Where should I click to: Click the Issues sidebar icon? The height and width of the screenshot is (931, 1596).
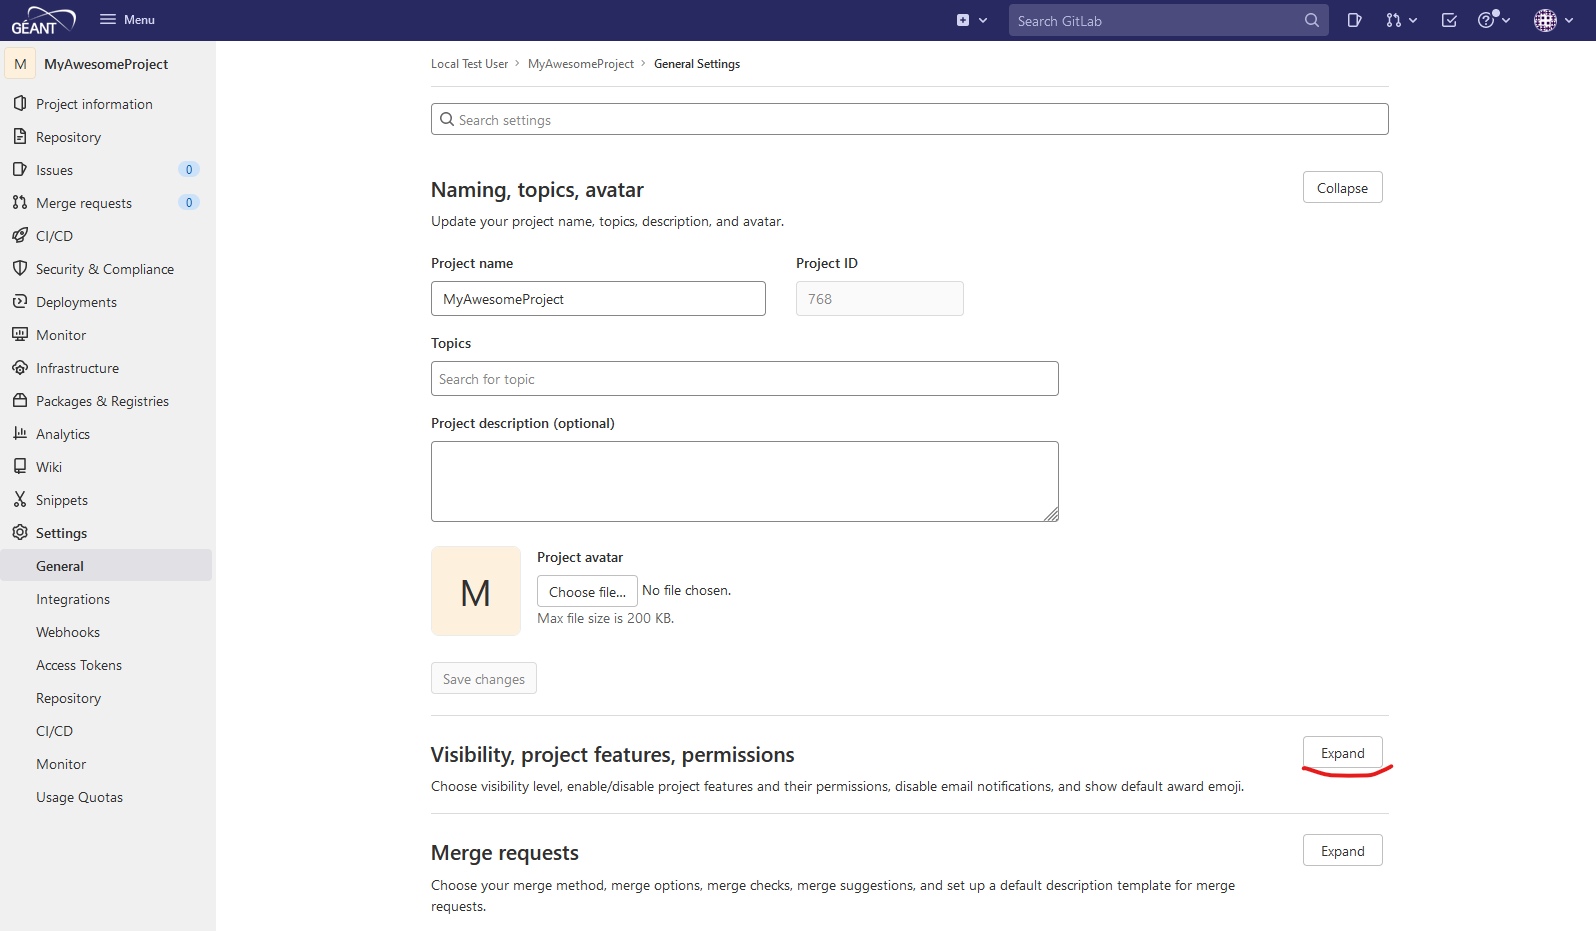point(20,170)
